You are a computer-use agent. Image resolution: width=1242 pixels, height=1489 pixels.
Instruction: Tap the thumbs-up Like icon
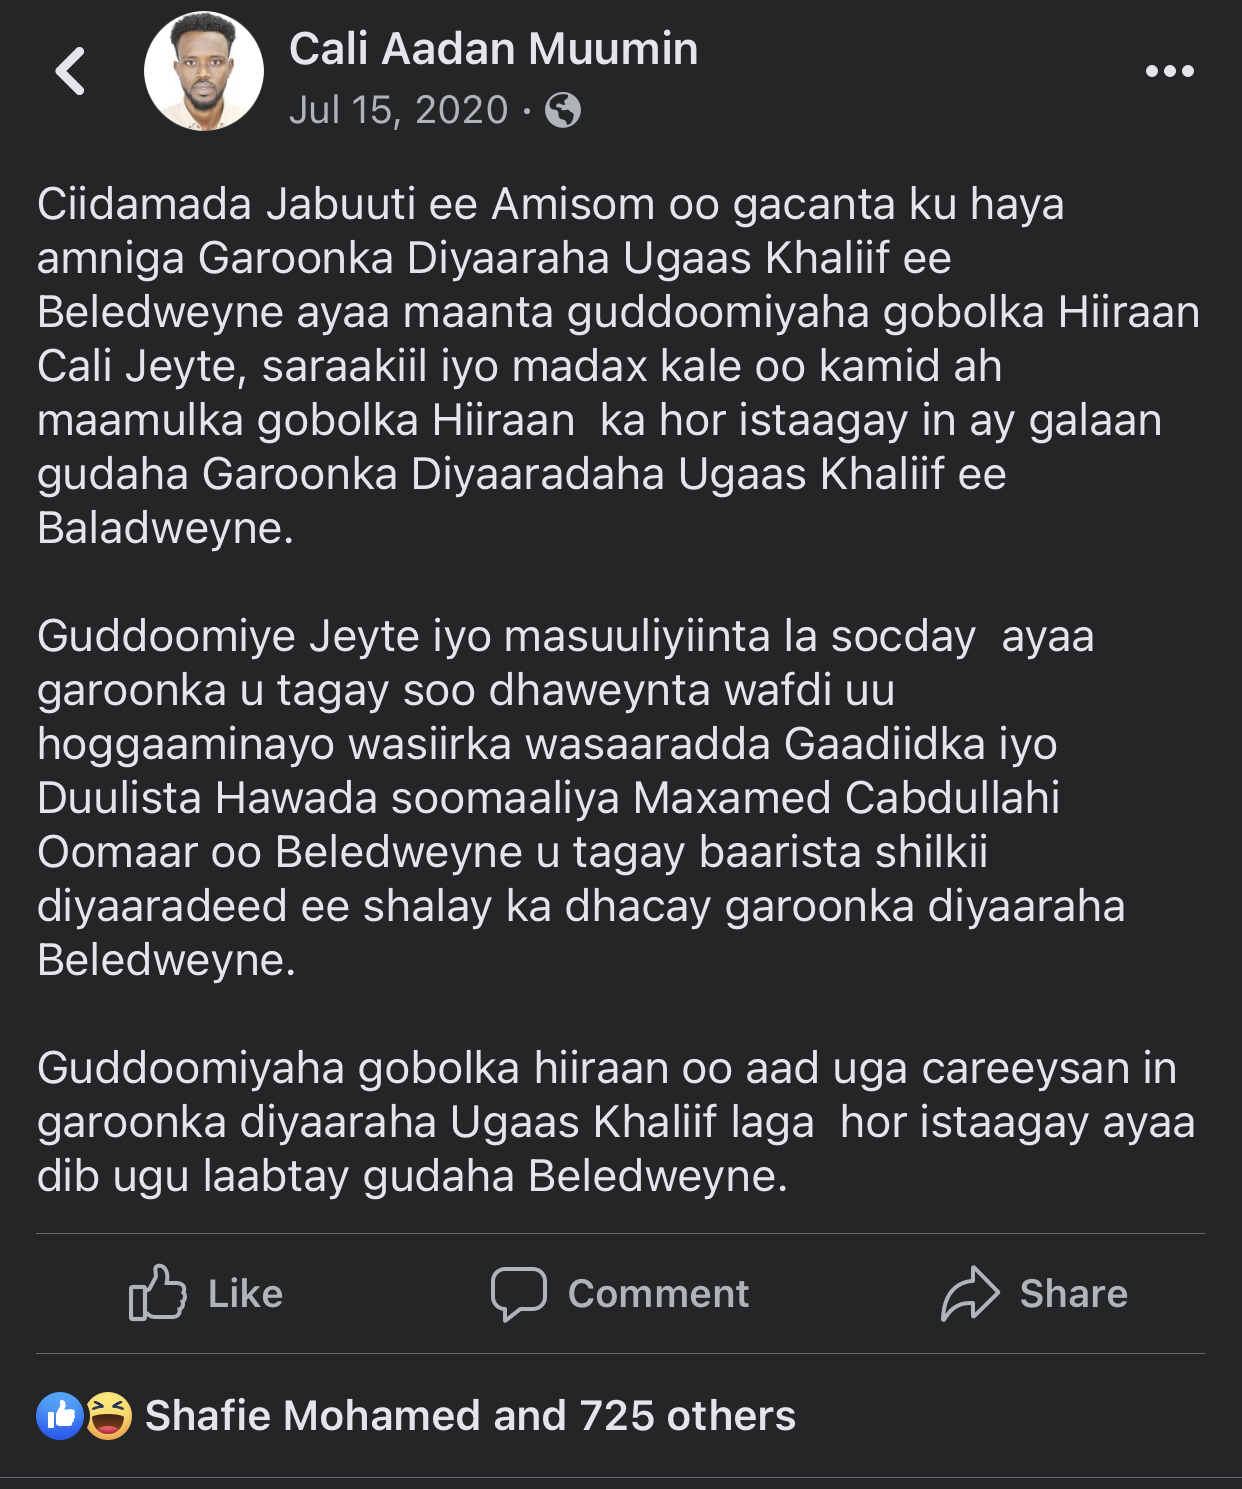point(158,1293)
